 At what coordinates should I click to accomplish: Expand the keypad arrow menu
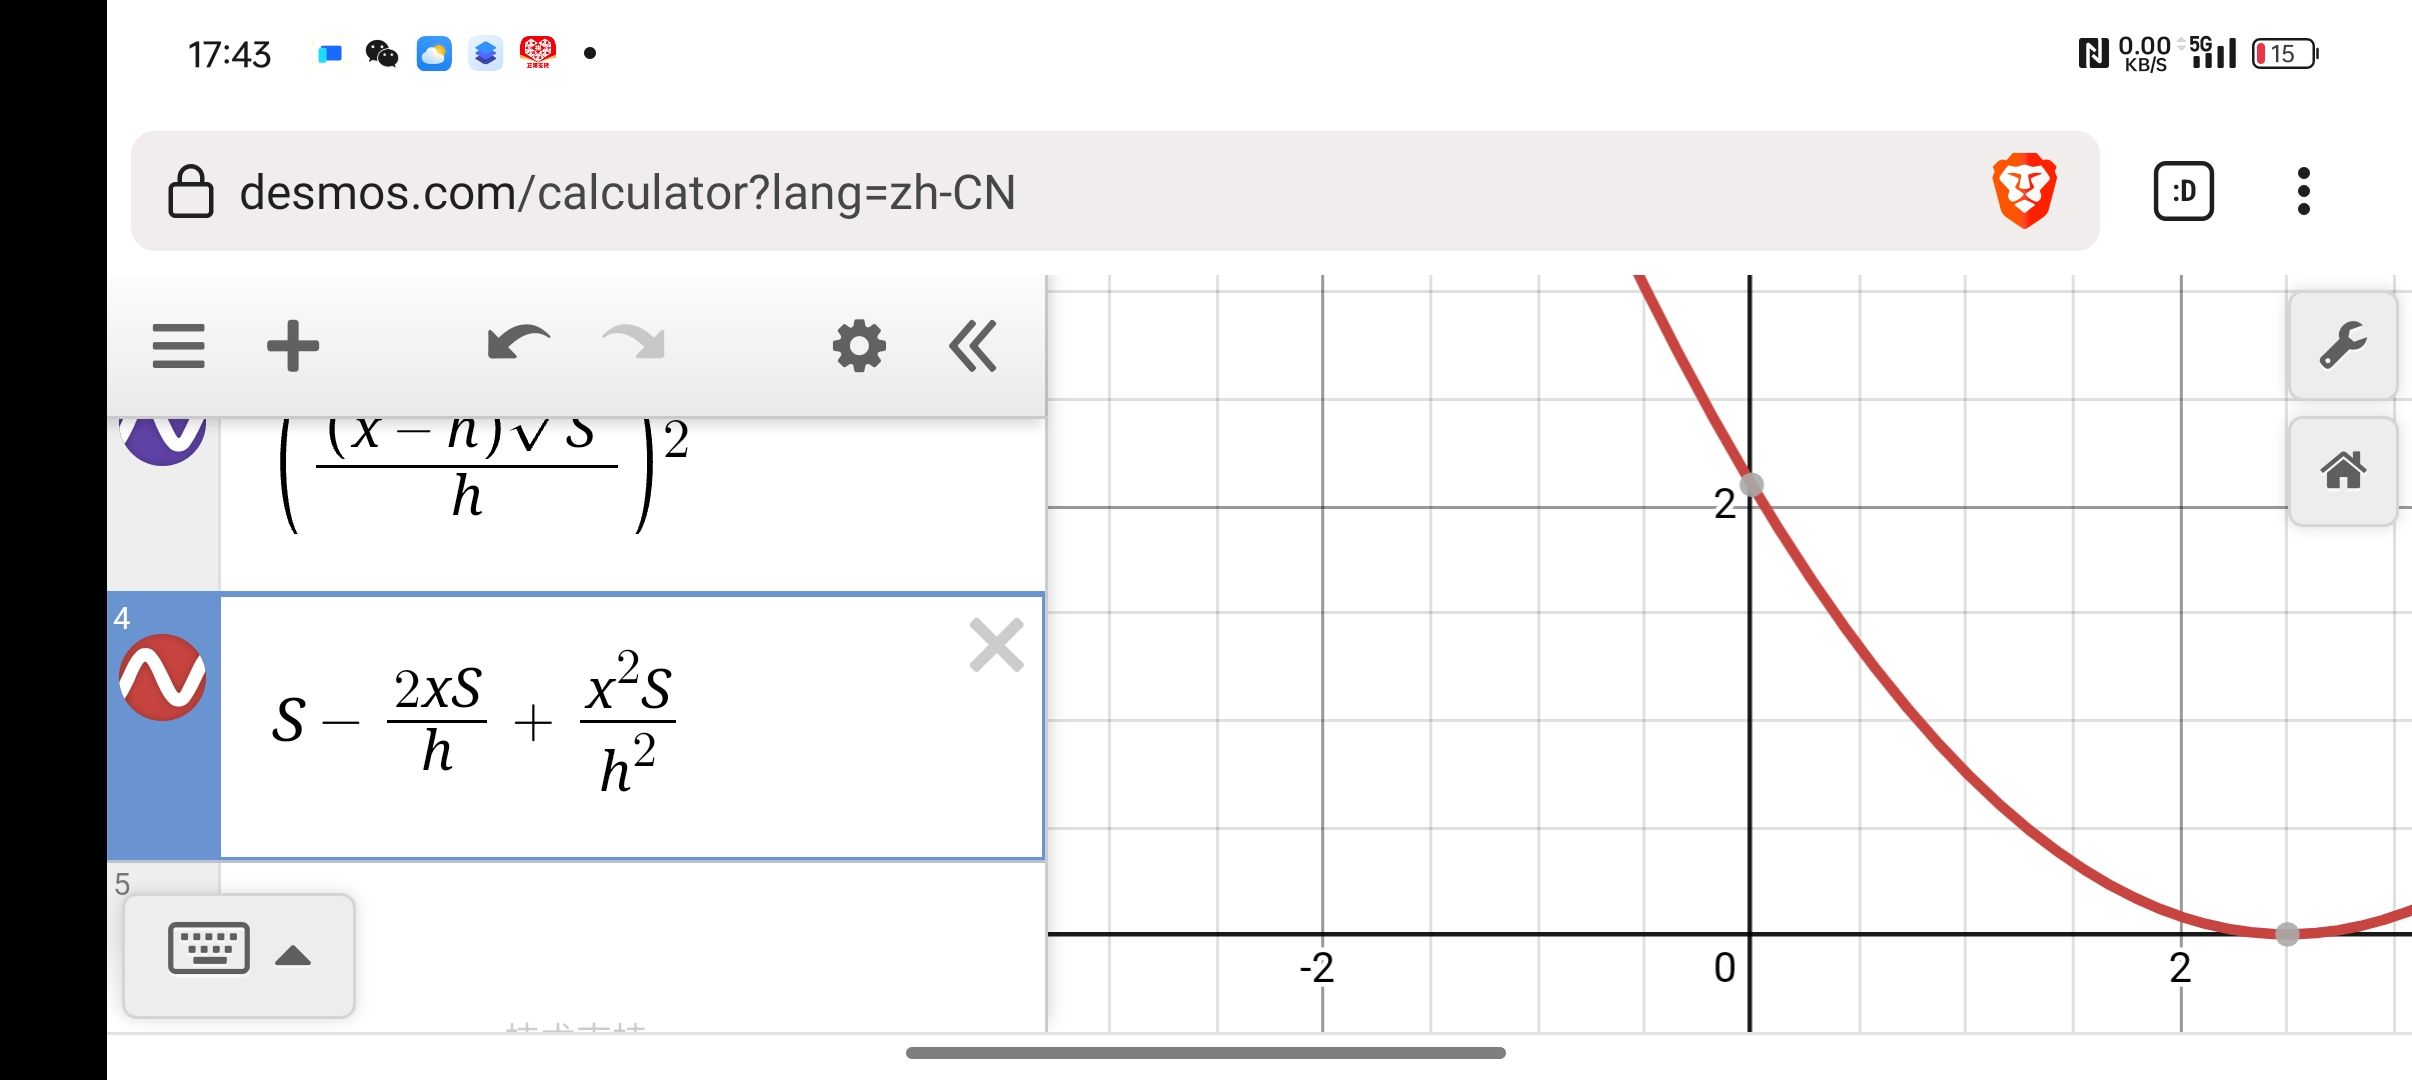[x=293, y=956]
